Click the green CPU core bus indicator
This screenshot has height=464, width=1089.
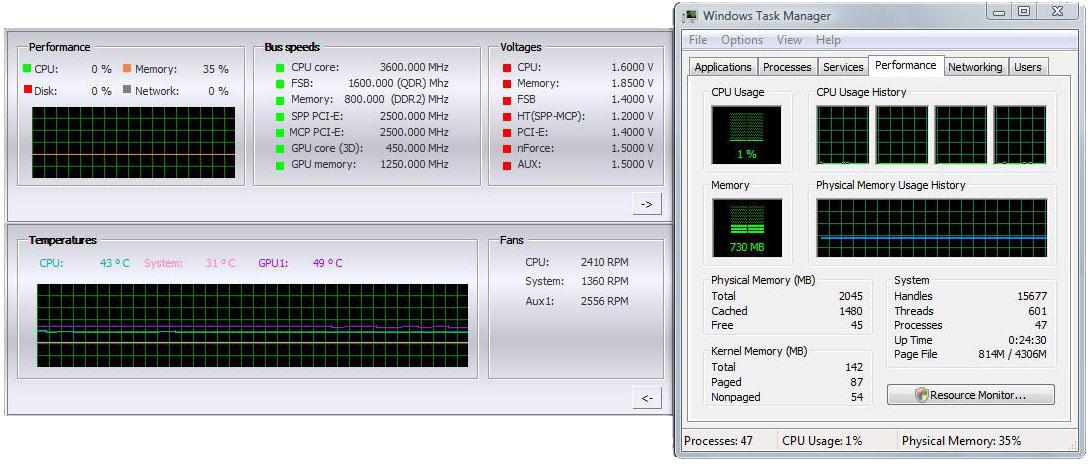tap(279, 68)
